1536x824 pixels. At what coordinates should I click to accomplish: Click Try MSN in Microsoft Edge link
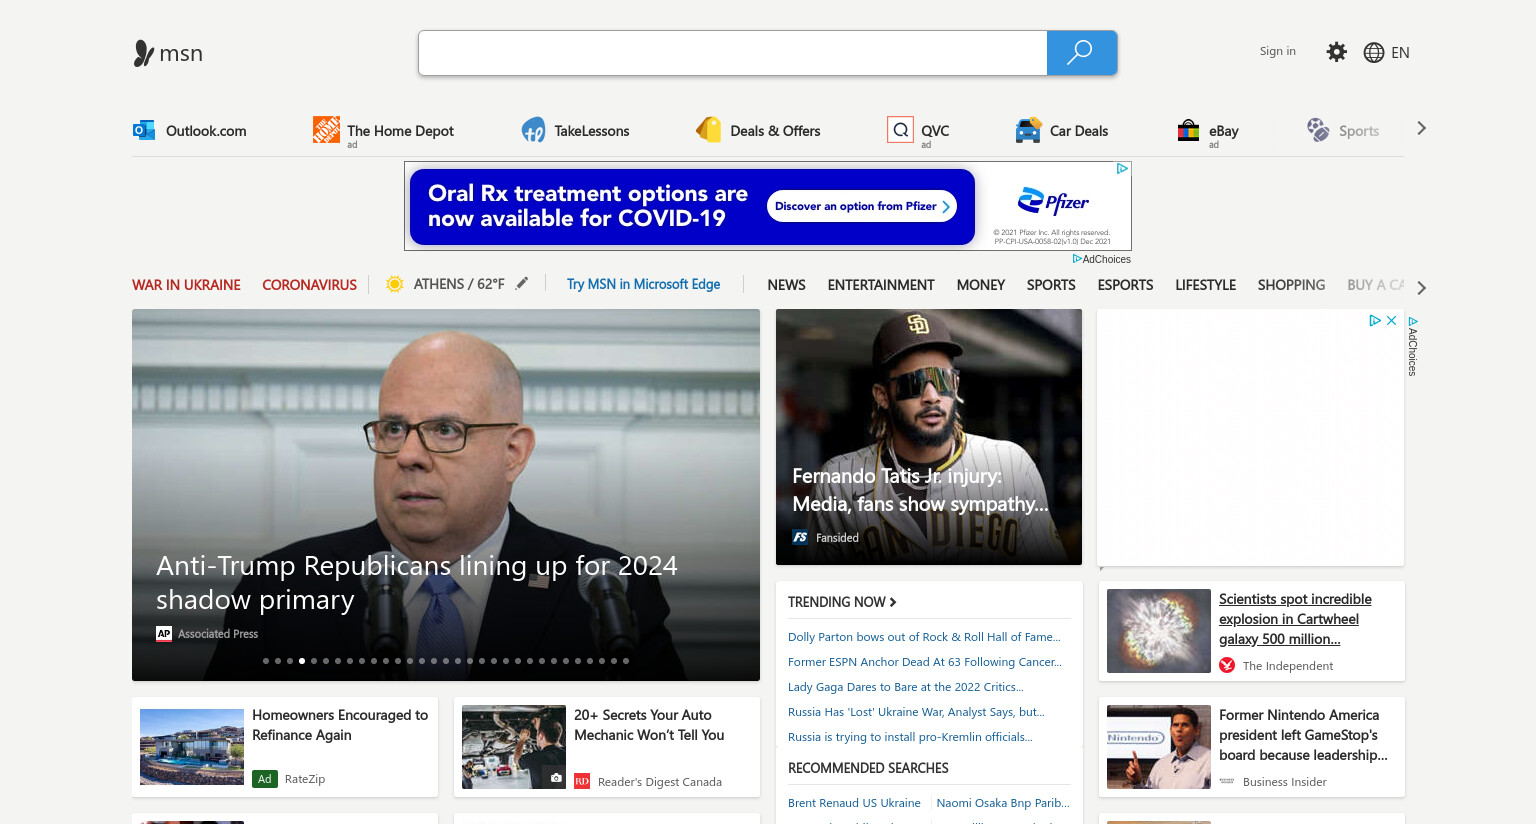pos(643,284)
